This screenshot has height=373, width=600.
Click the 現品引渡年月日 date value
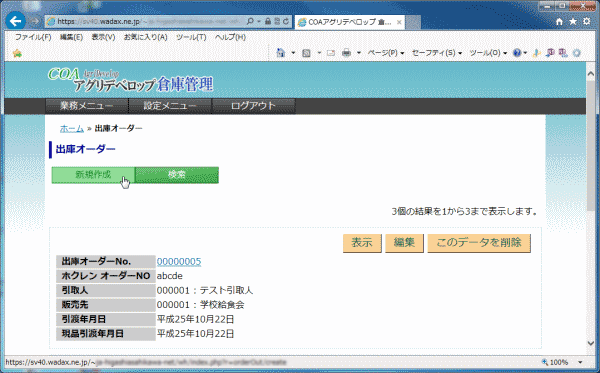[x=196, y=334]
